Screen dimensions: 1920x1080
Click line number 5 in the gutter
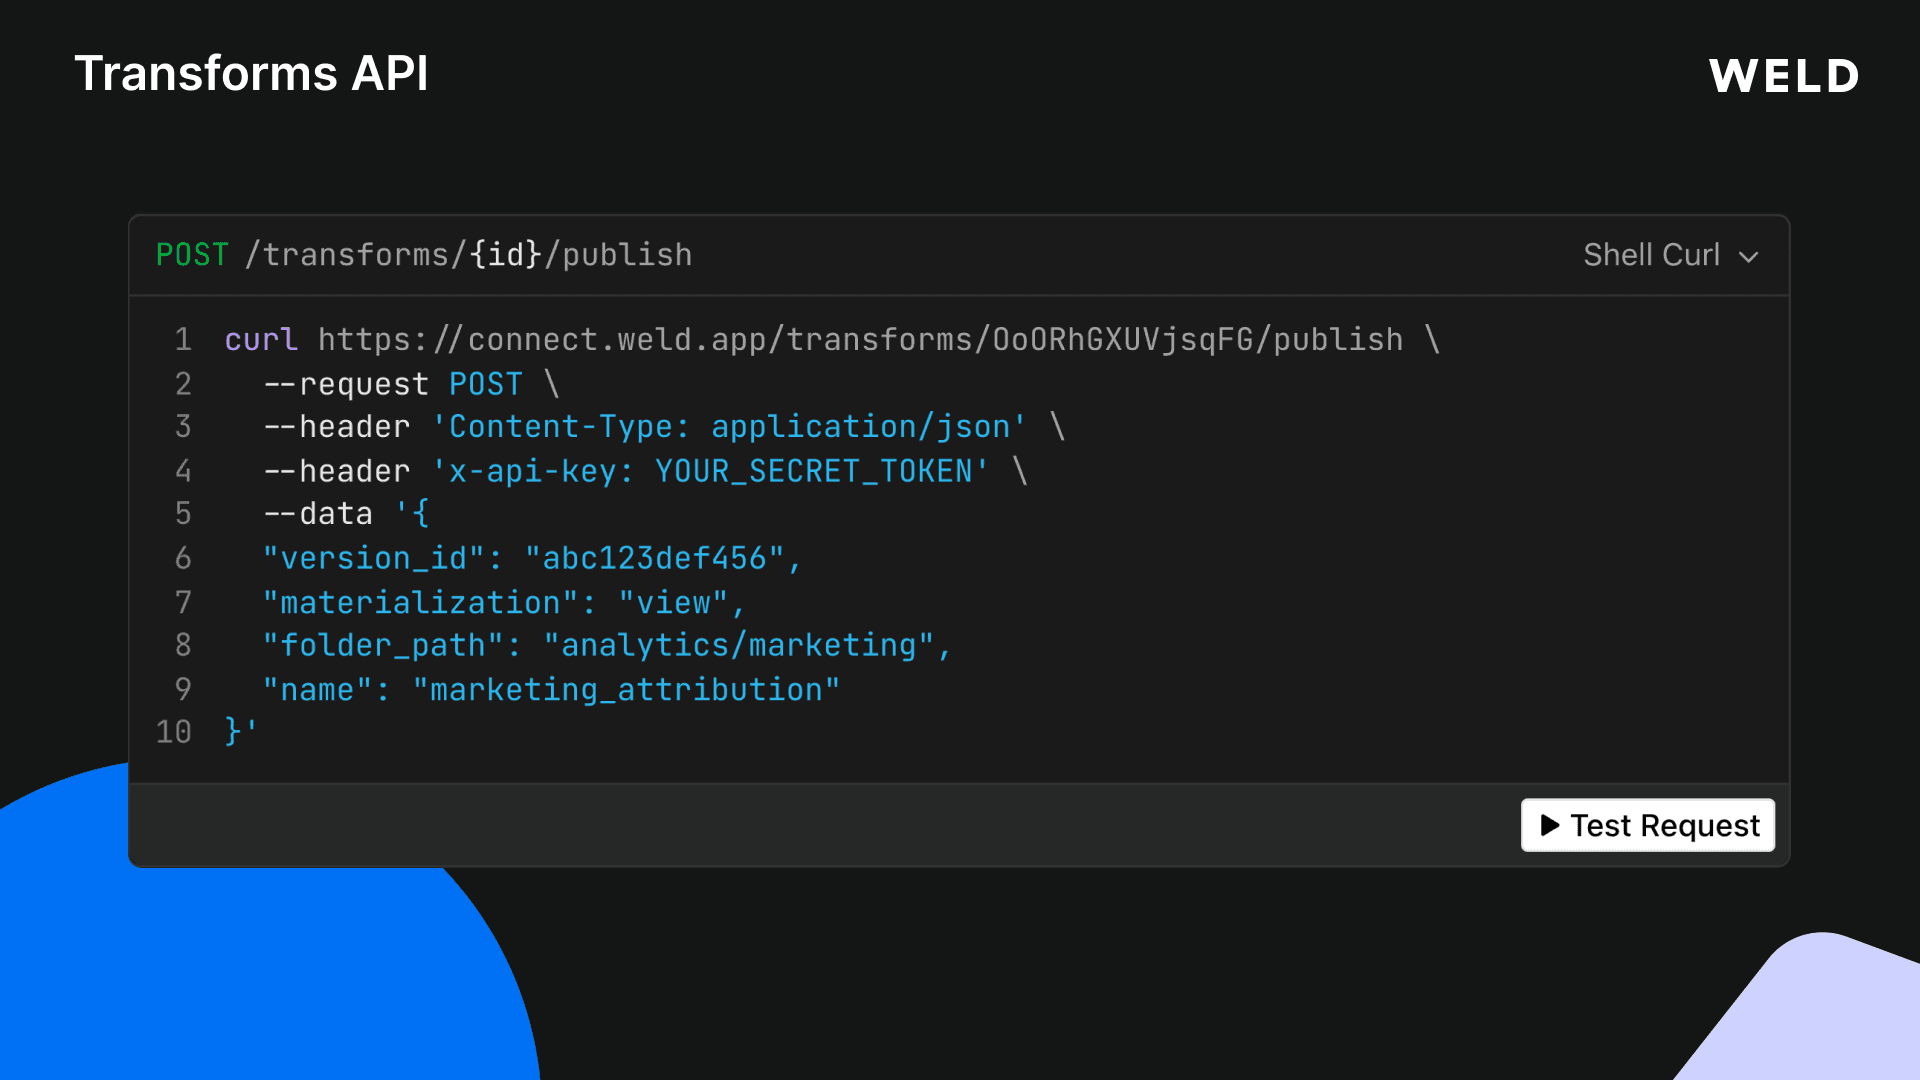click(183, 513)
